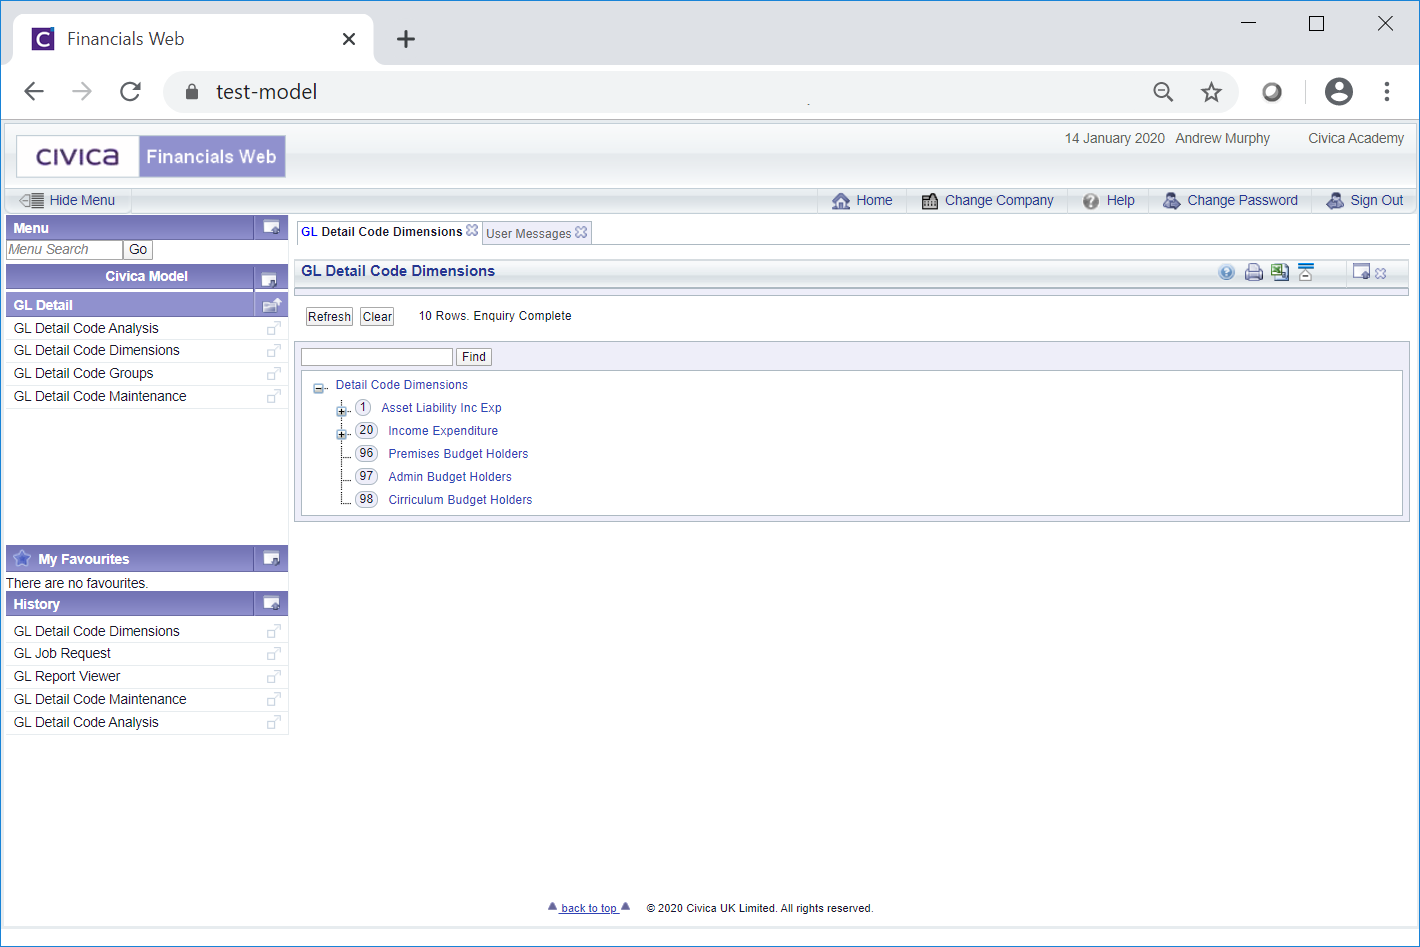Image resolution: width=1420 pixels, height=947 pixels.
Task: Click the Detail Code Dimensions root link
Action: tap(401, 385)
